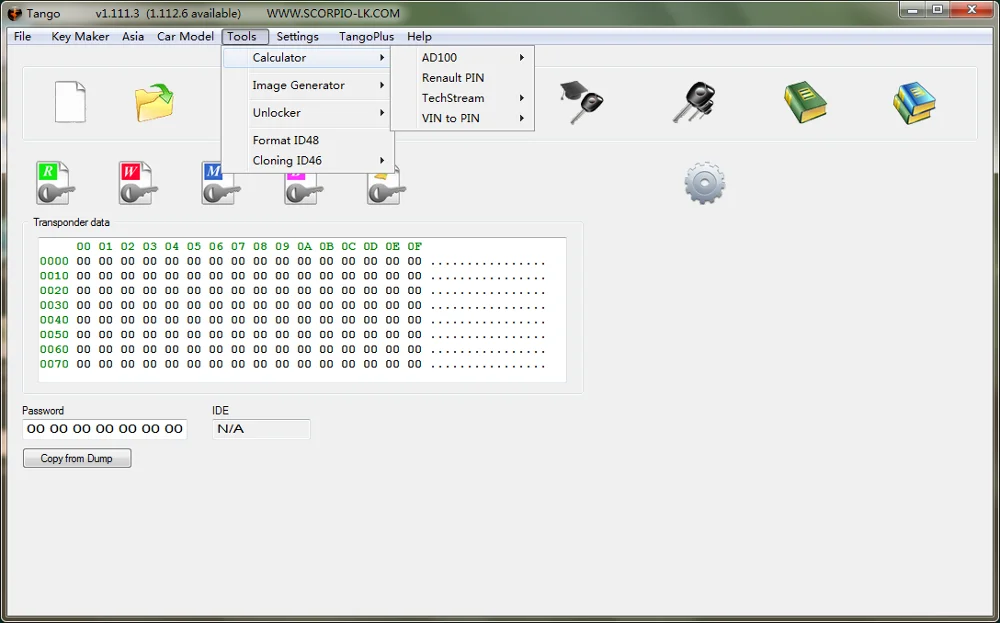Select the M-labeled key icon
1000x623 pixels.
point(219,182)
